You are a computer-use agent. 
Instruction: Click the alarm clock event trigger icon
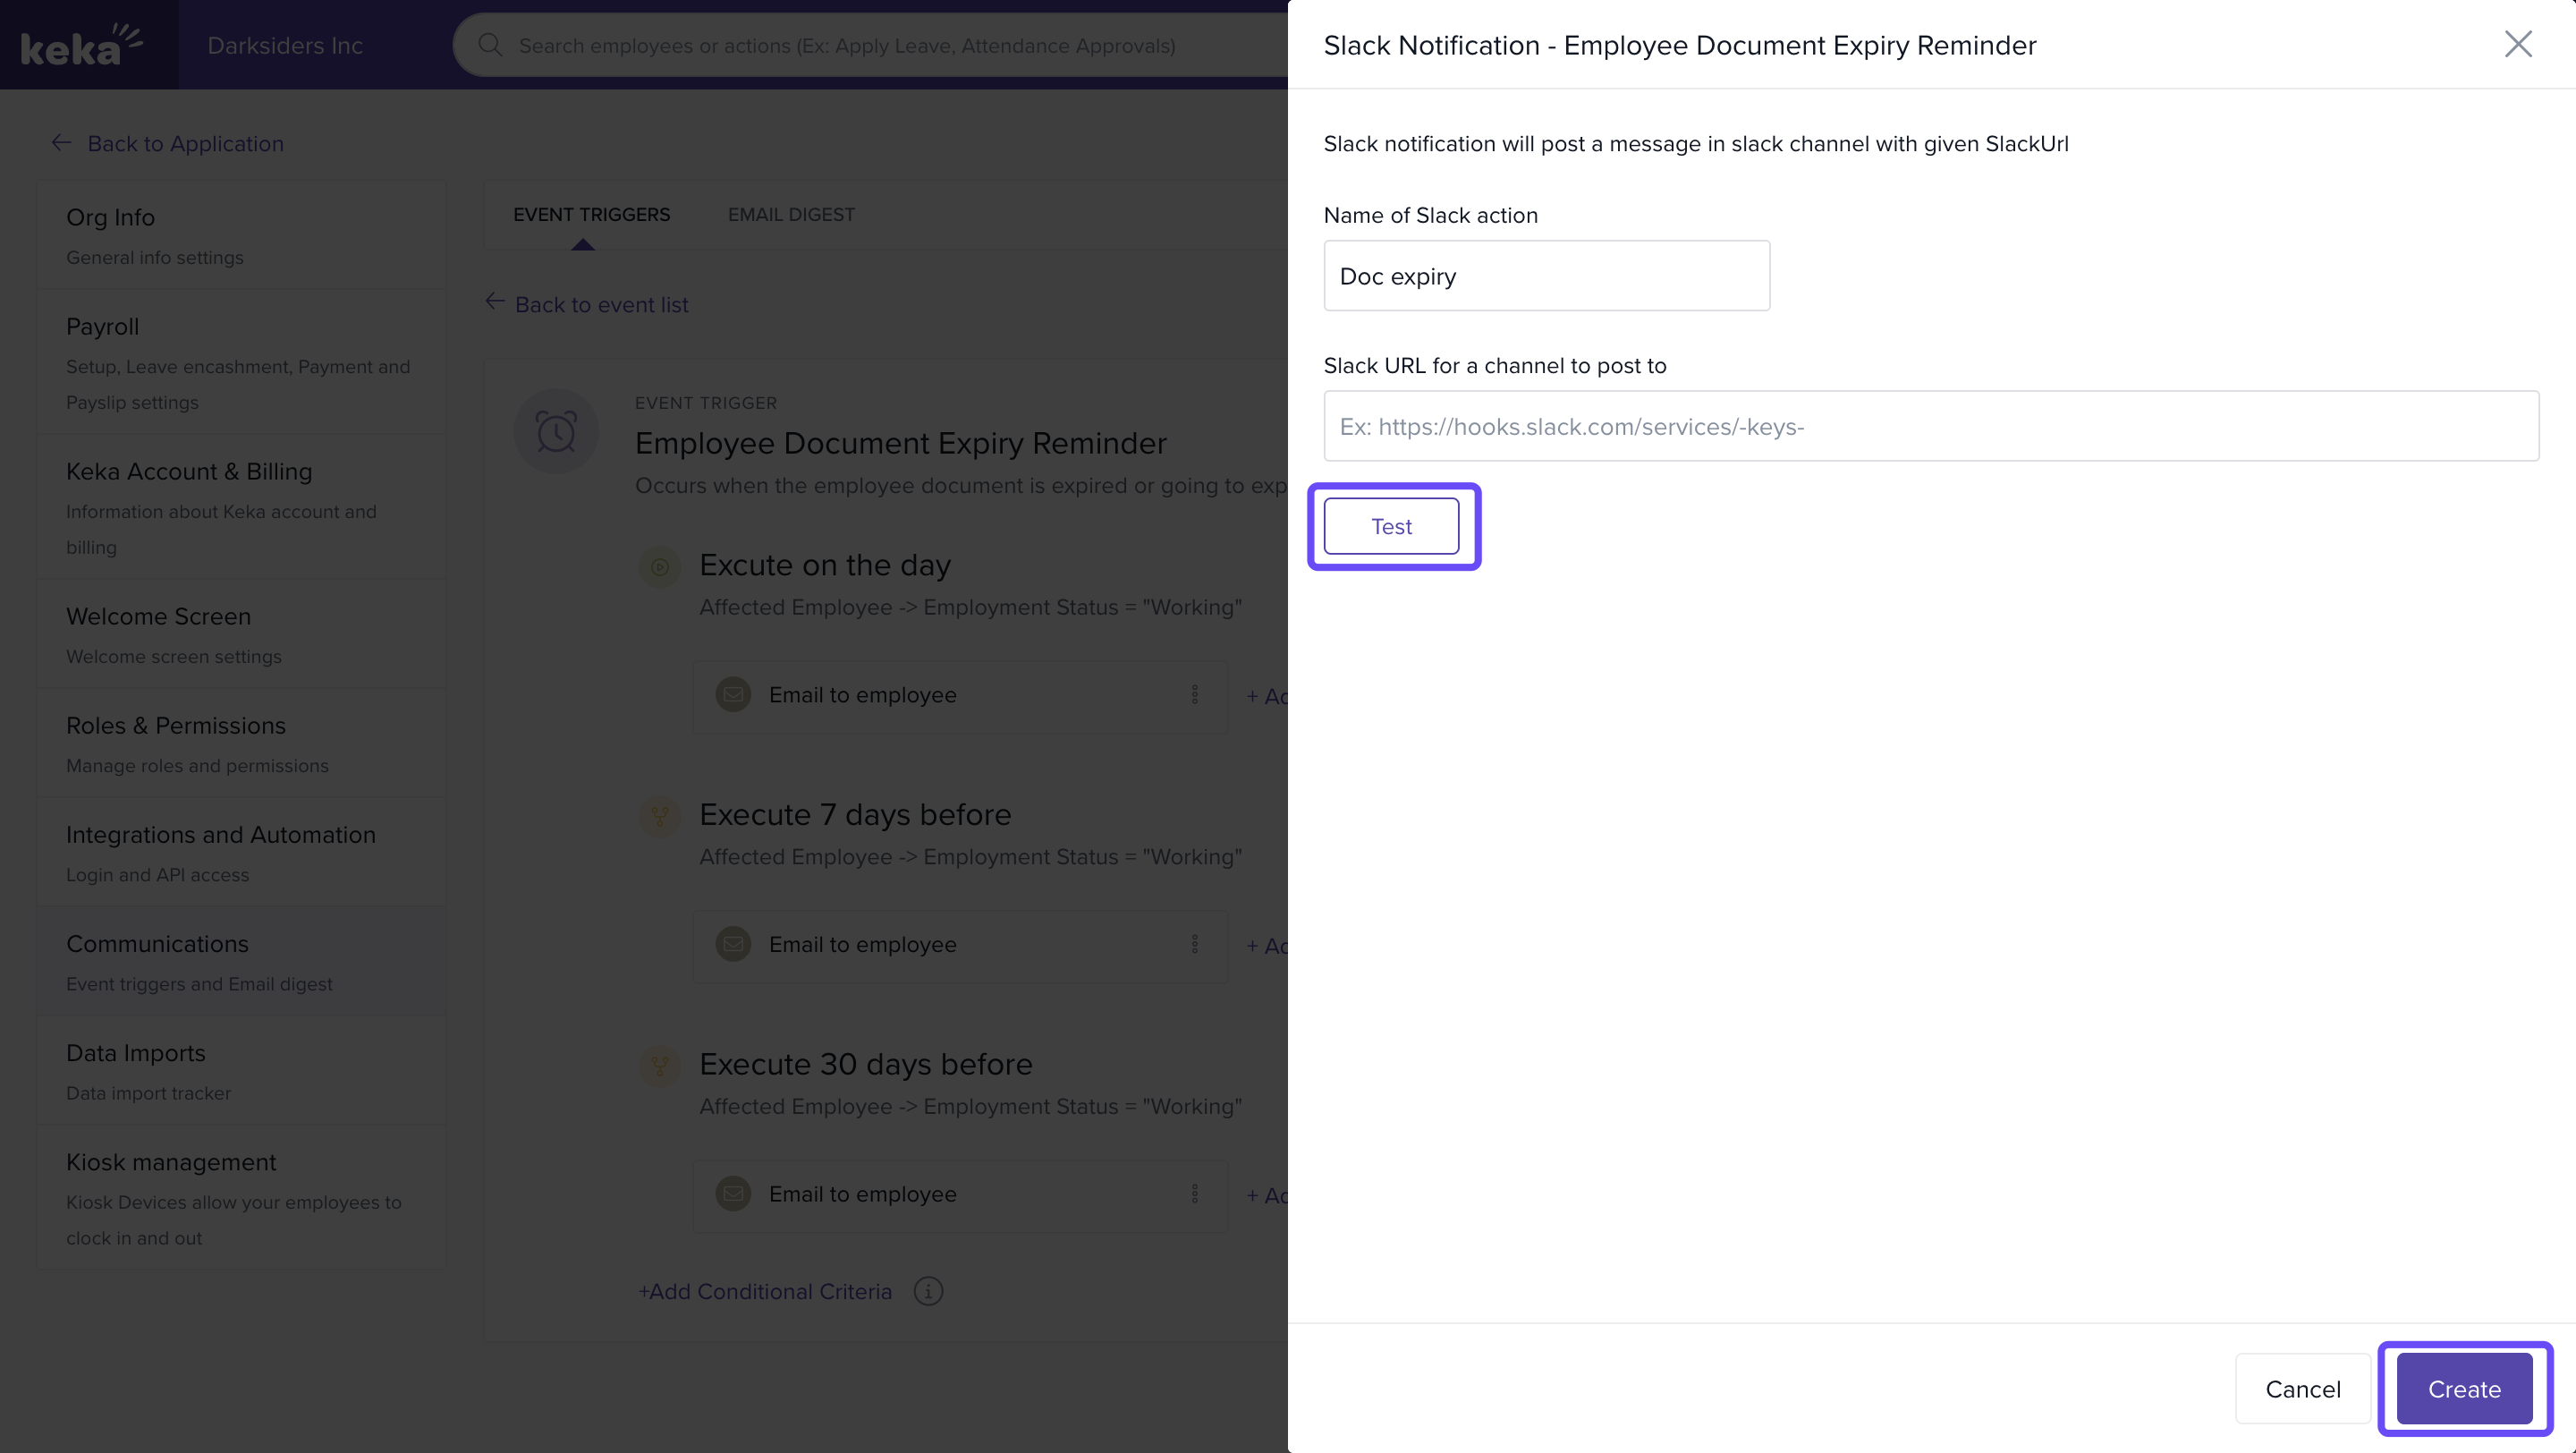point(556,431)
